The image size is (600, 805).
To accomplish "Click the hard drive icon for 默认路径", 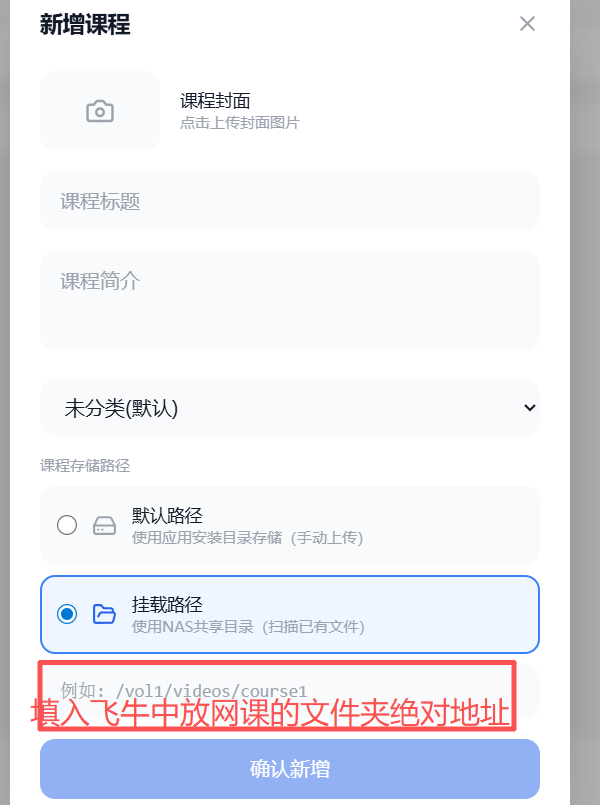I will tap(104, 526).
